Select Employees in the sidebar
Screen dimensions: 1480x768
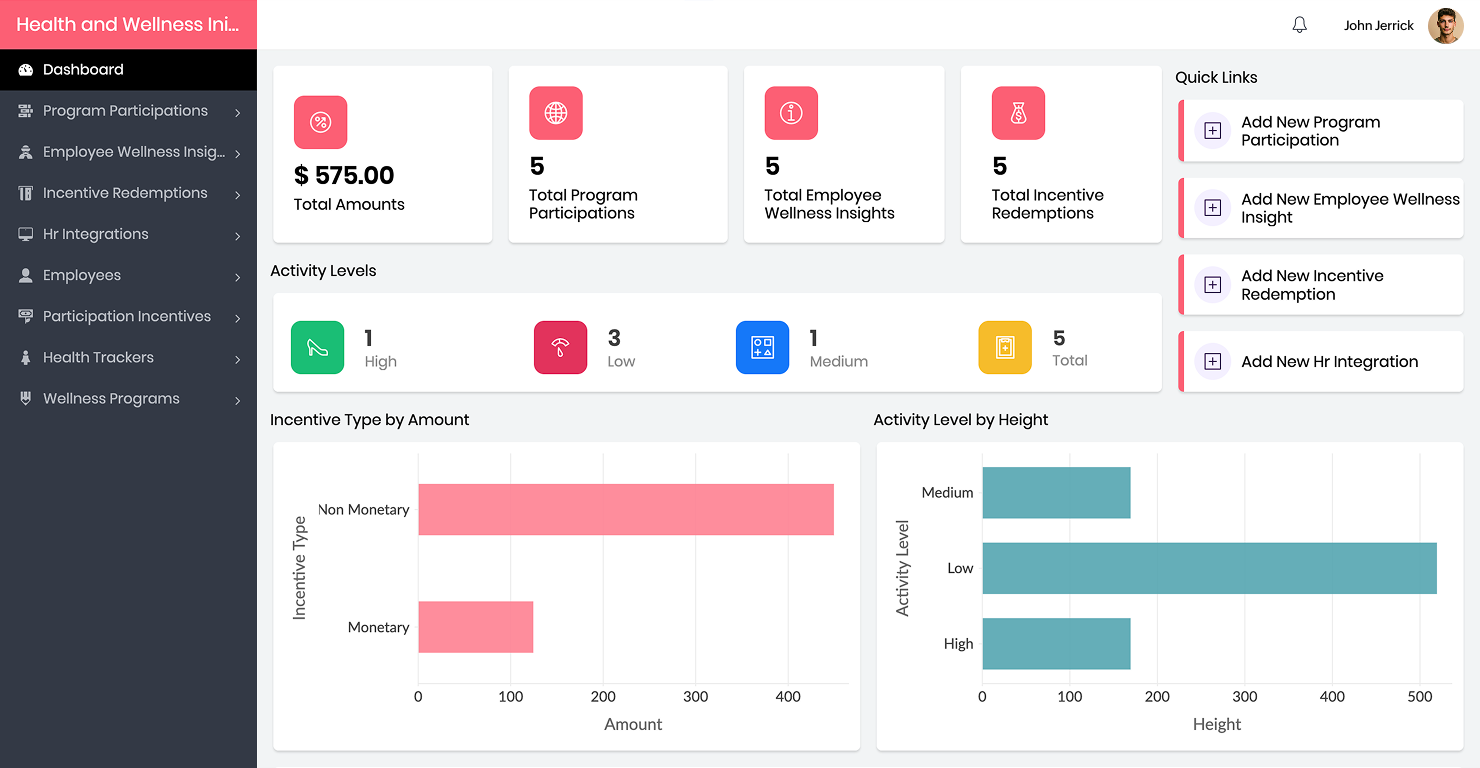tap(82, 275)
